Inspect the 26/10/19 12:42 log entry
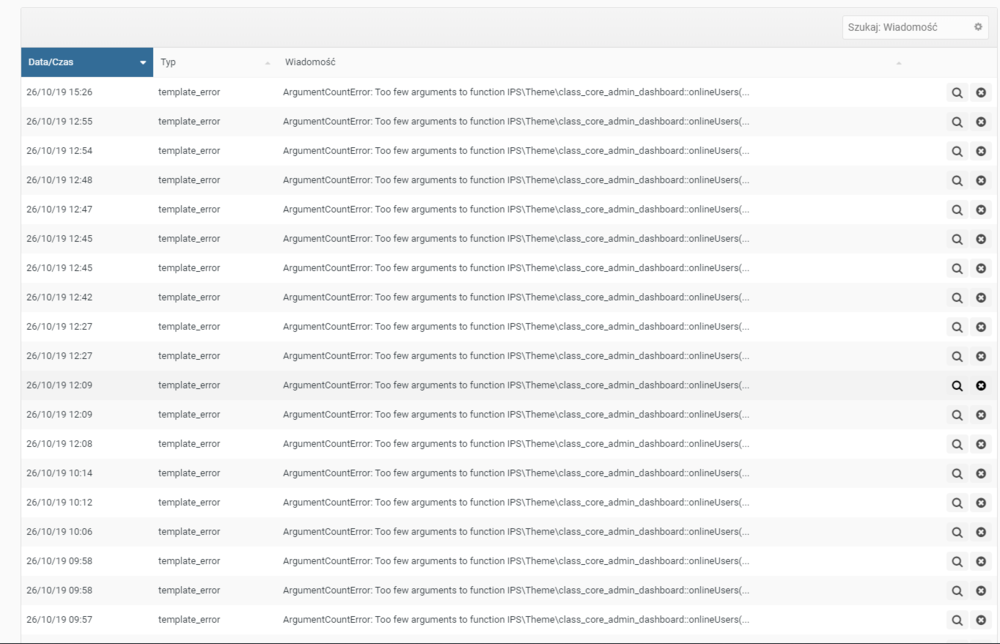The image size is (1000, 644). 957,298
